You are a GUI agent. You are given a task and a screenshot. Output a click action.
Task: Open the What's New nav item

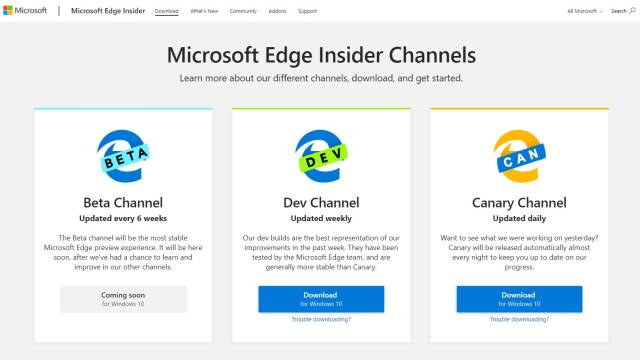(x=204, y=11)
